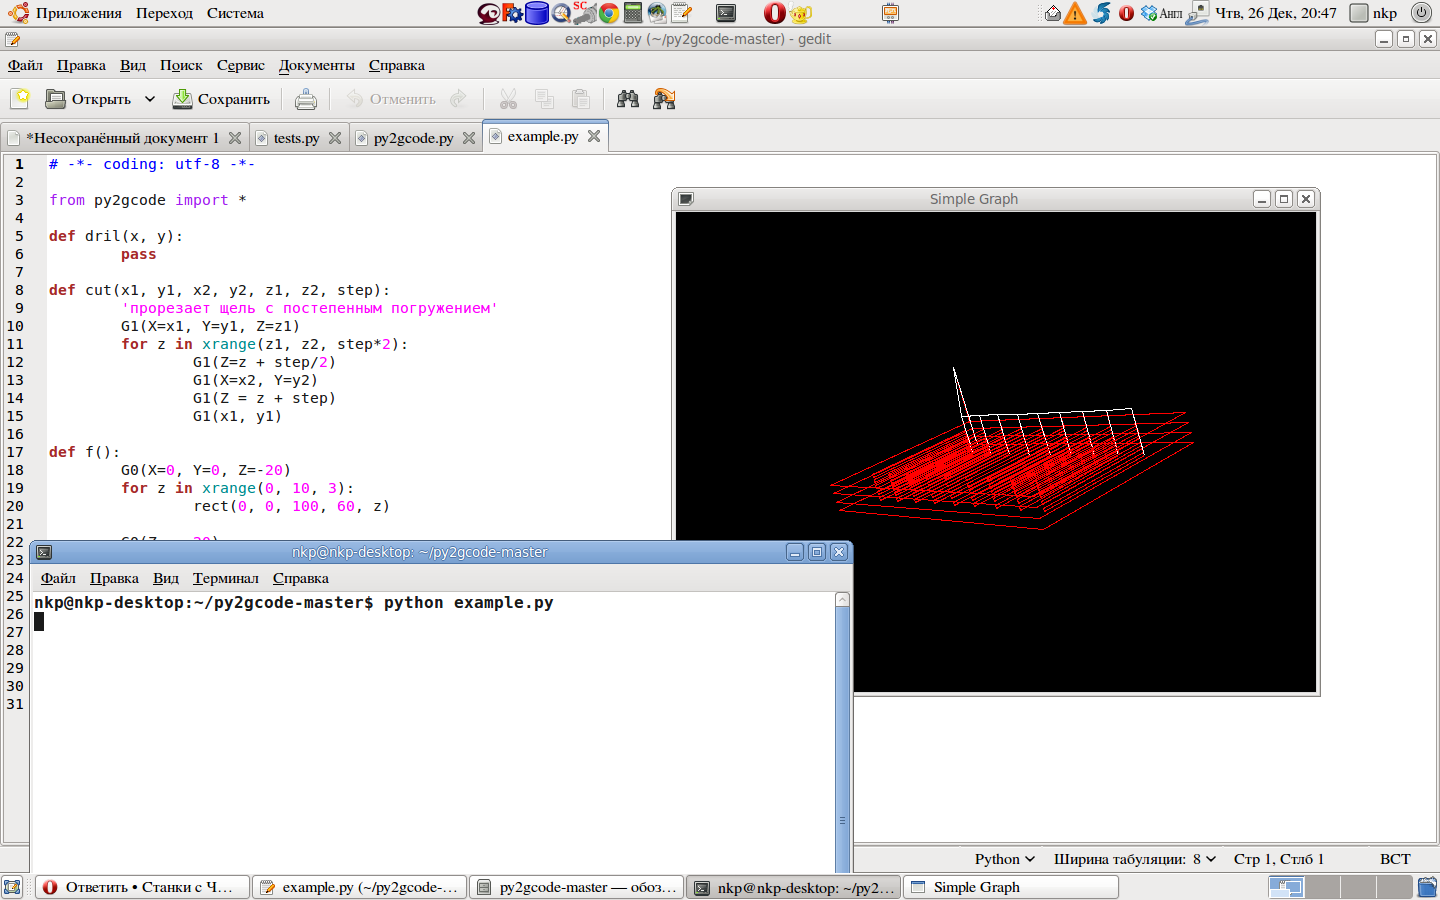Screen dimensions: 1440x900
Task: Switch to the py2gcode.py tab
Action: (x=413, y=138)
